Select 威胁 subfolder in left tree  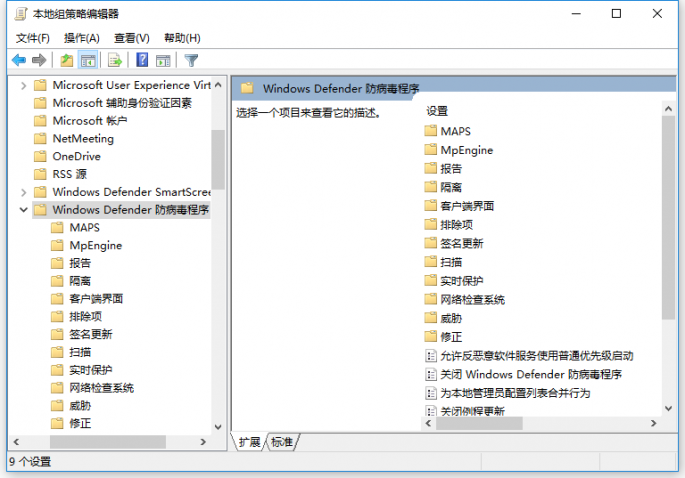tap(80, 406)
